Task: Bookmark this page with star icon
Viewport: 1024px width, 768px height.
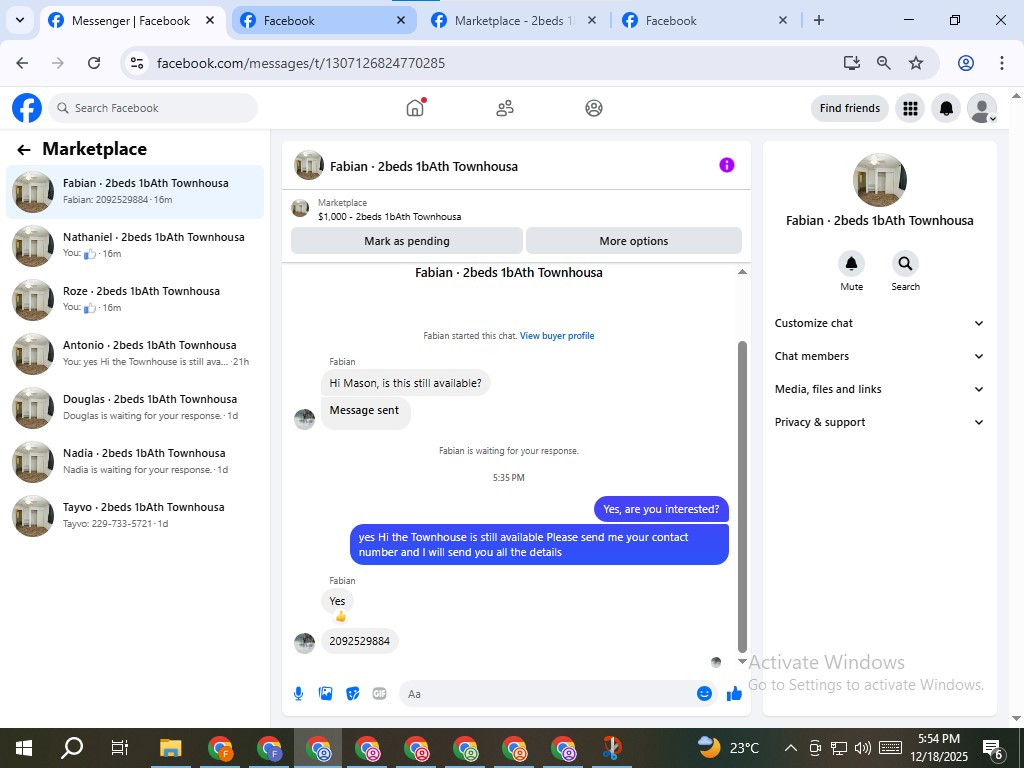Action: tap(916, 63)
